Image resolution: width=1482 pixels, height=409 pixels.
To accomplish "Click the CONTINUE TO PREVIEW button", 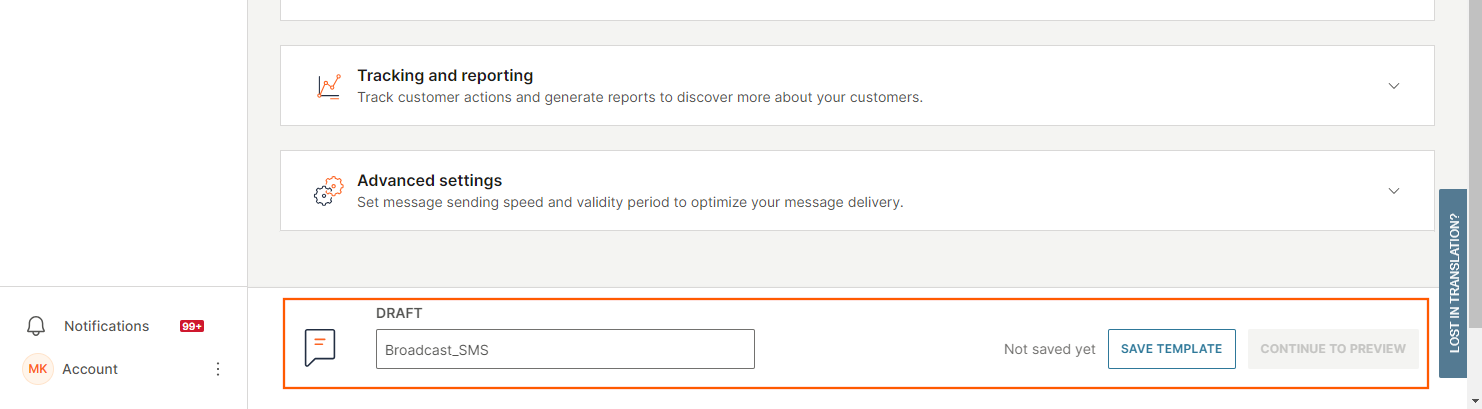I will (1332, 349).
